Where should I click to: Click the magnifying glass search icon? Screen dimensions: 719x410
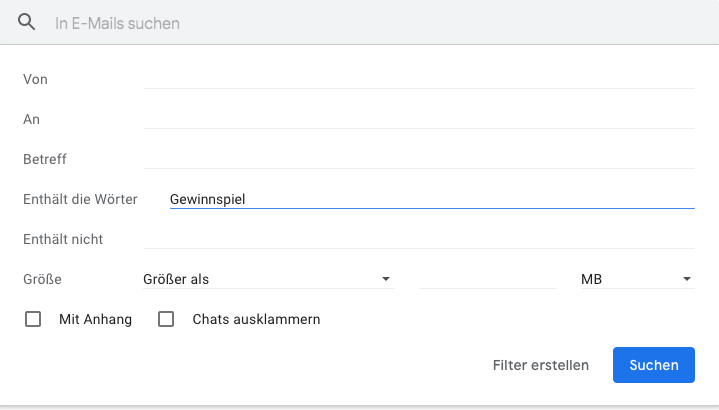(x=26, y=22)
